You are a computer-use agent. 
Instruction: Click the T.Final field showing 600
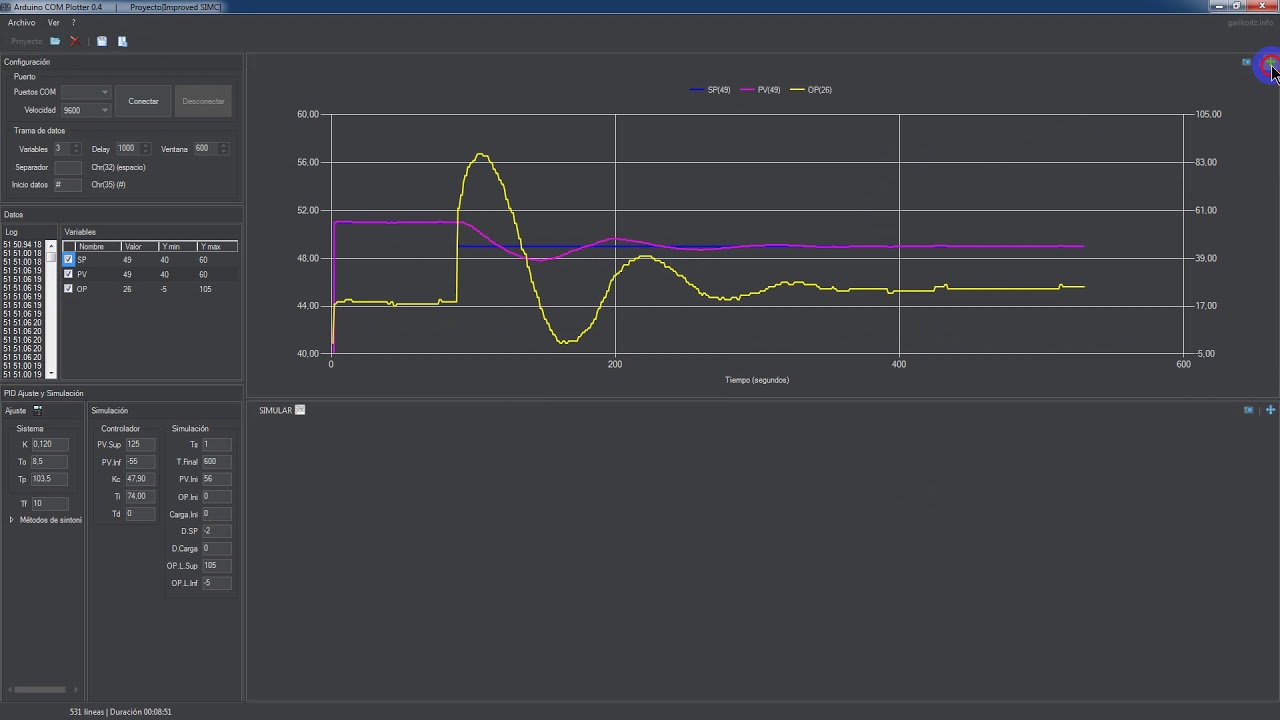click(x=216, y=462)
